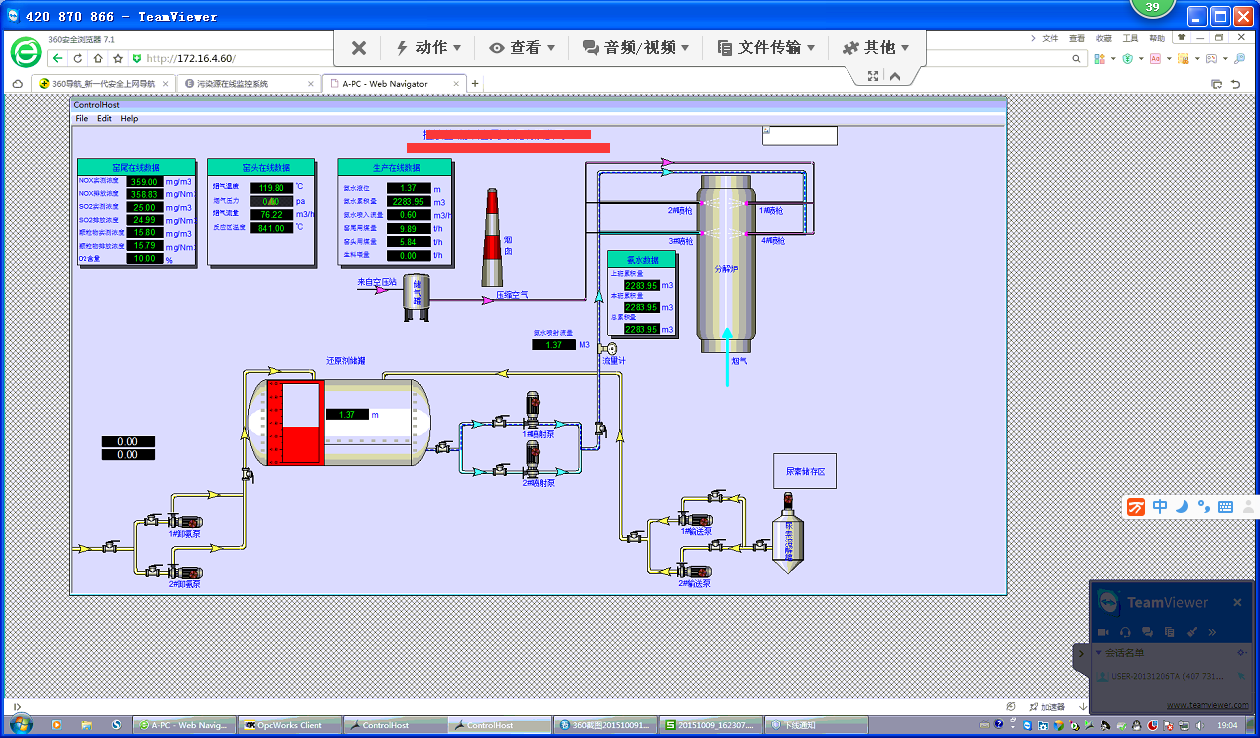
Task: Expand dropdown arrow next to screenshot extension
Action: click(x=1196, y=59)
